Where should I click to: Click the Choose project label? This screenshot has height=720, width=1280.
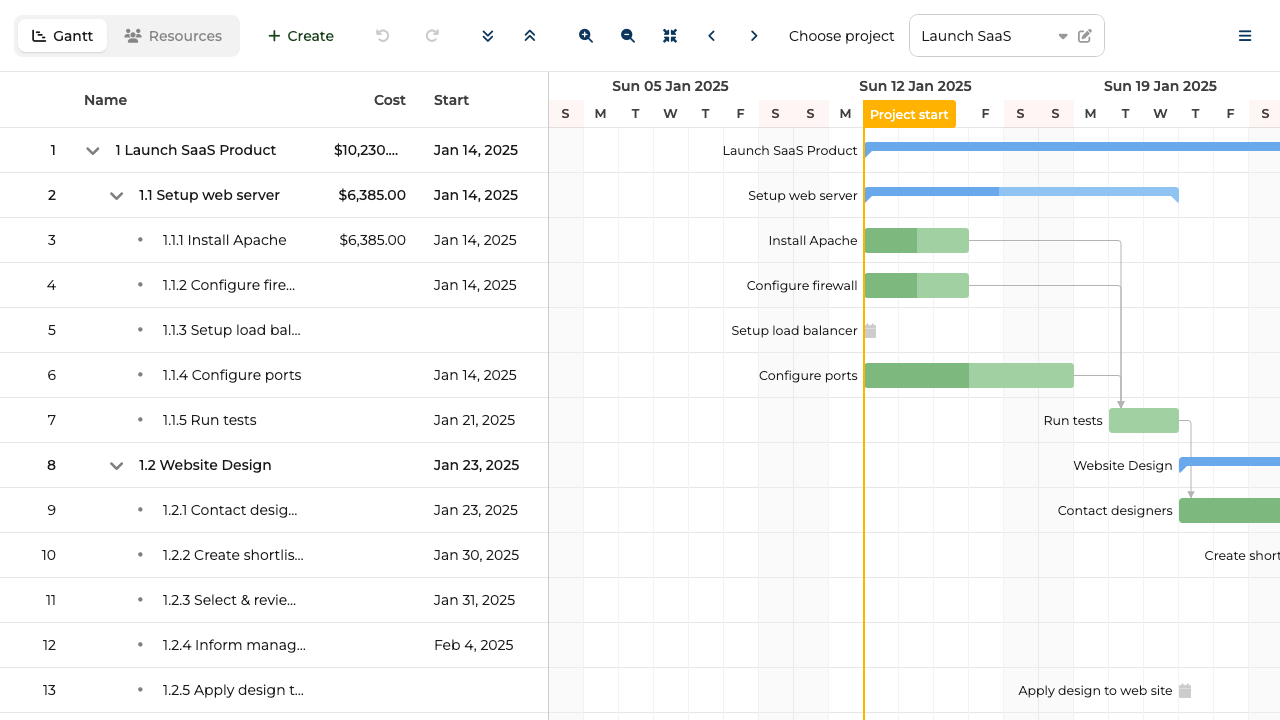pyautogui.click(x=842, y=36)
